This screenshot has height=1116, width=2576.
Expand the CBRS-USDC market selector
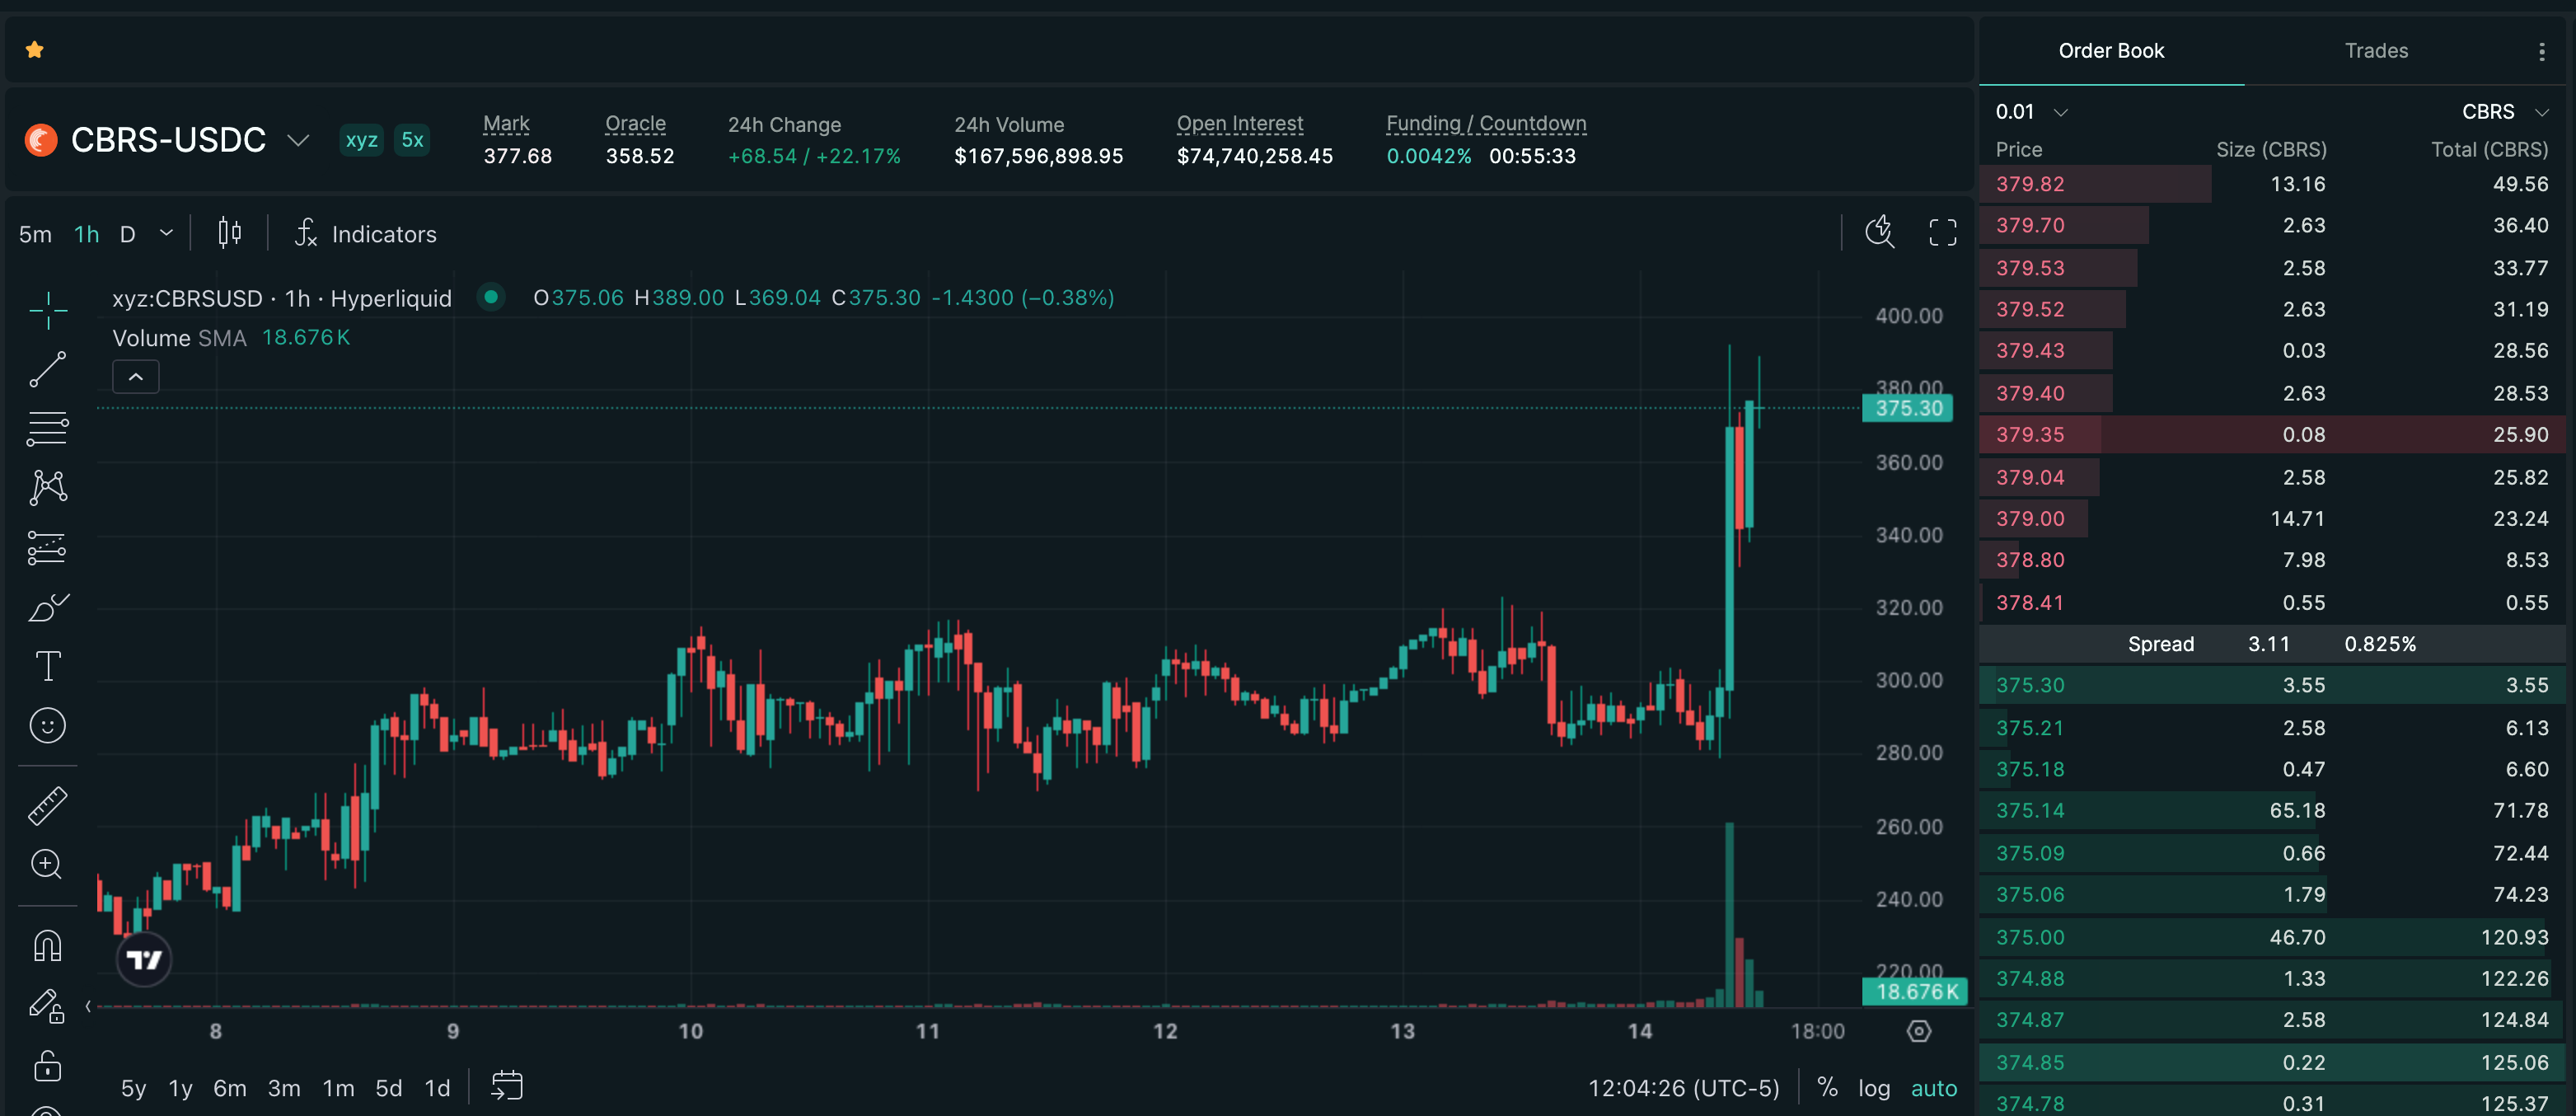tap(298, 140)
